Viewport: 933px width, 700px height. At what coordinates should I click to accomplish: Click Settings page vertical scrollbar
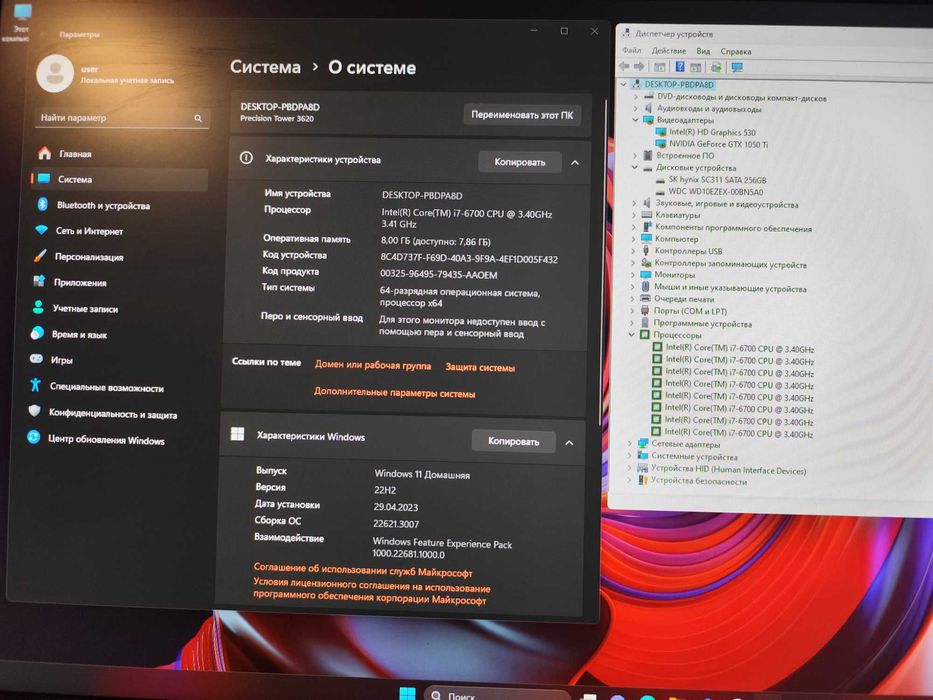click(x=603, y=262)
